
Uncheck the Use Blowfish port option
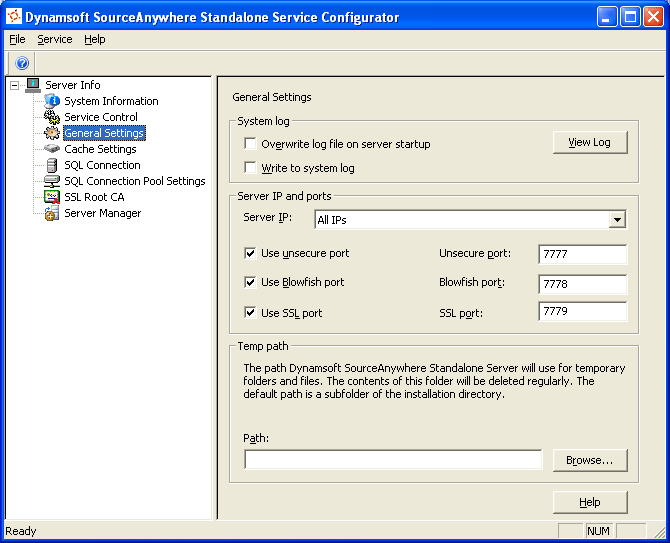[251, 282]
